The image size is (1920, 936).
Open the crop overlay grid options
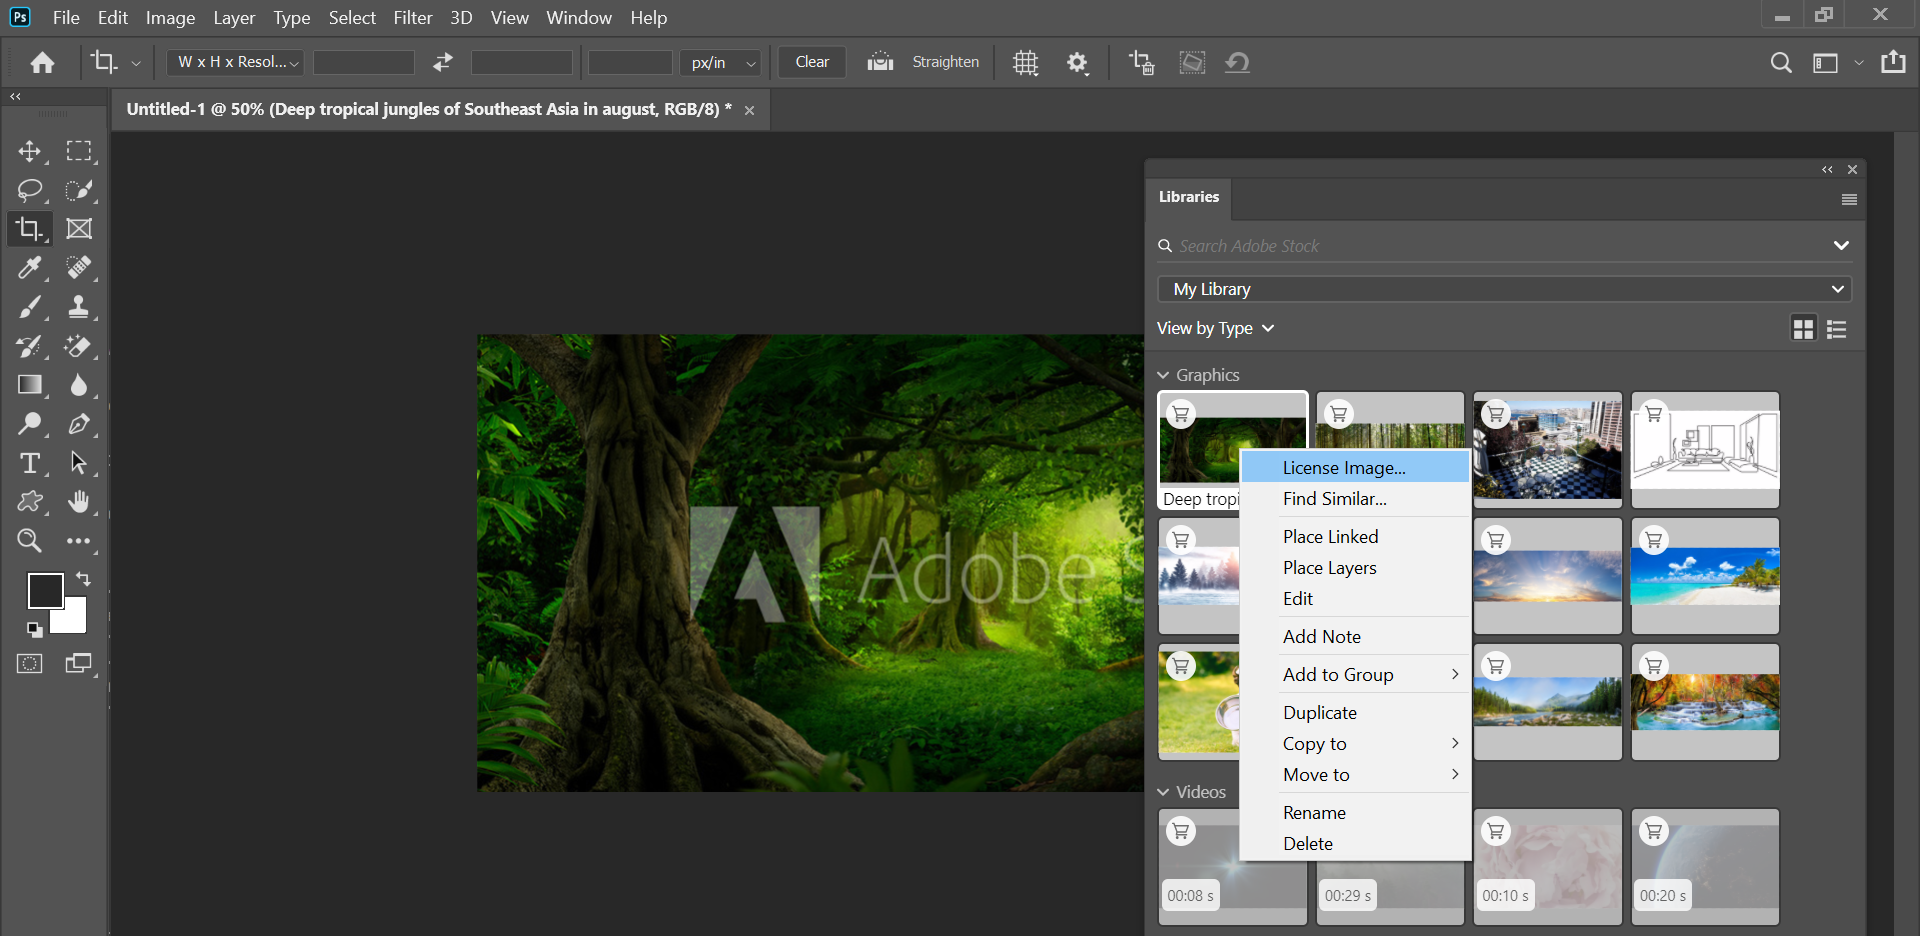tap(1026, 63)
